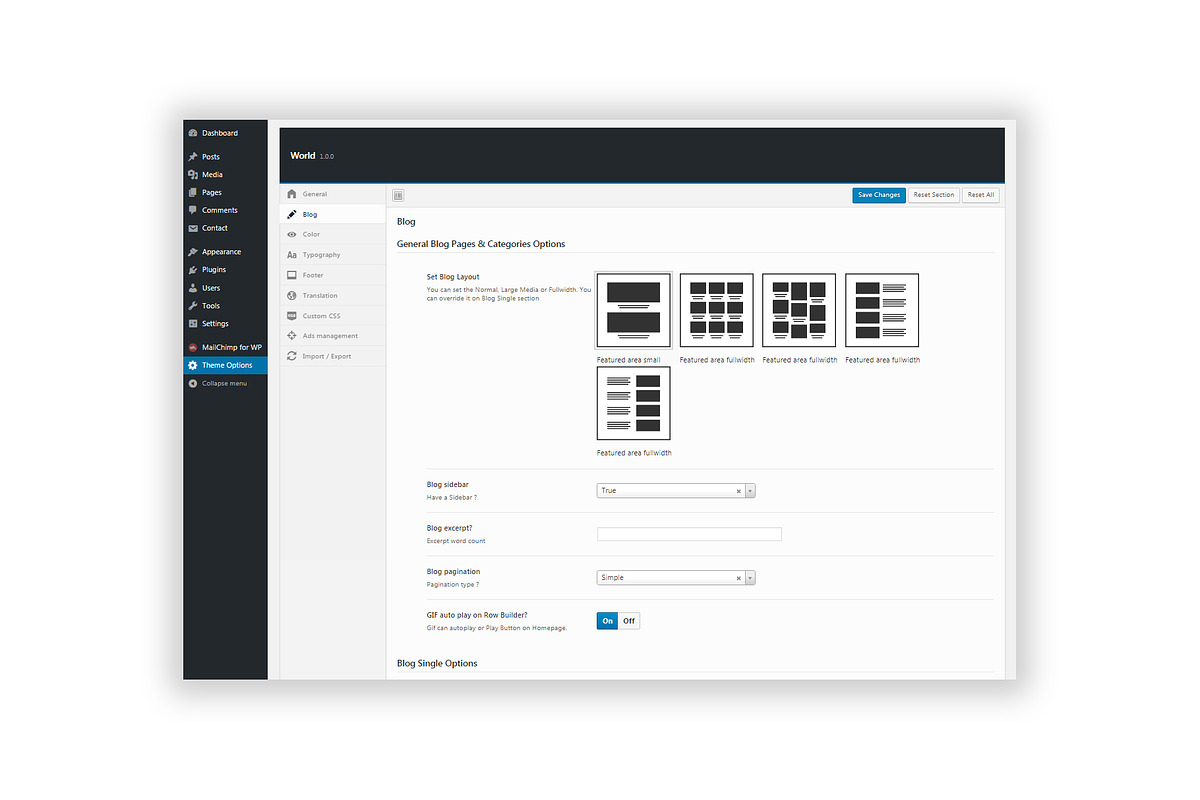Click the Save Changes button
This screenshot has height=800, width=1200.
coord(879,195)
